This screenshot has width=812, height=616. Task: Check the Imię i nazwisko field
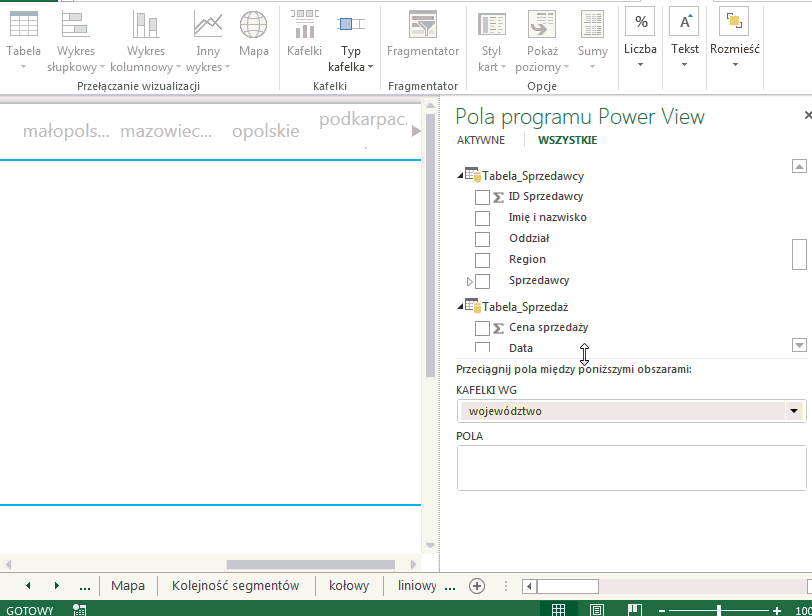point(482,218)
